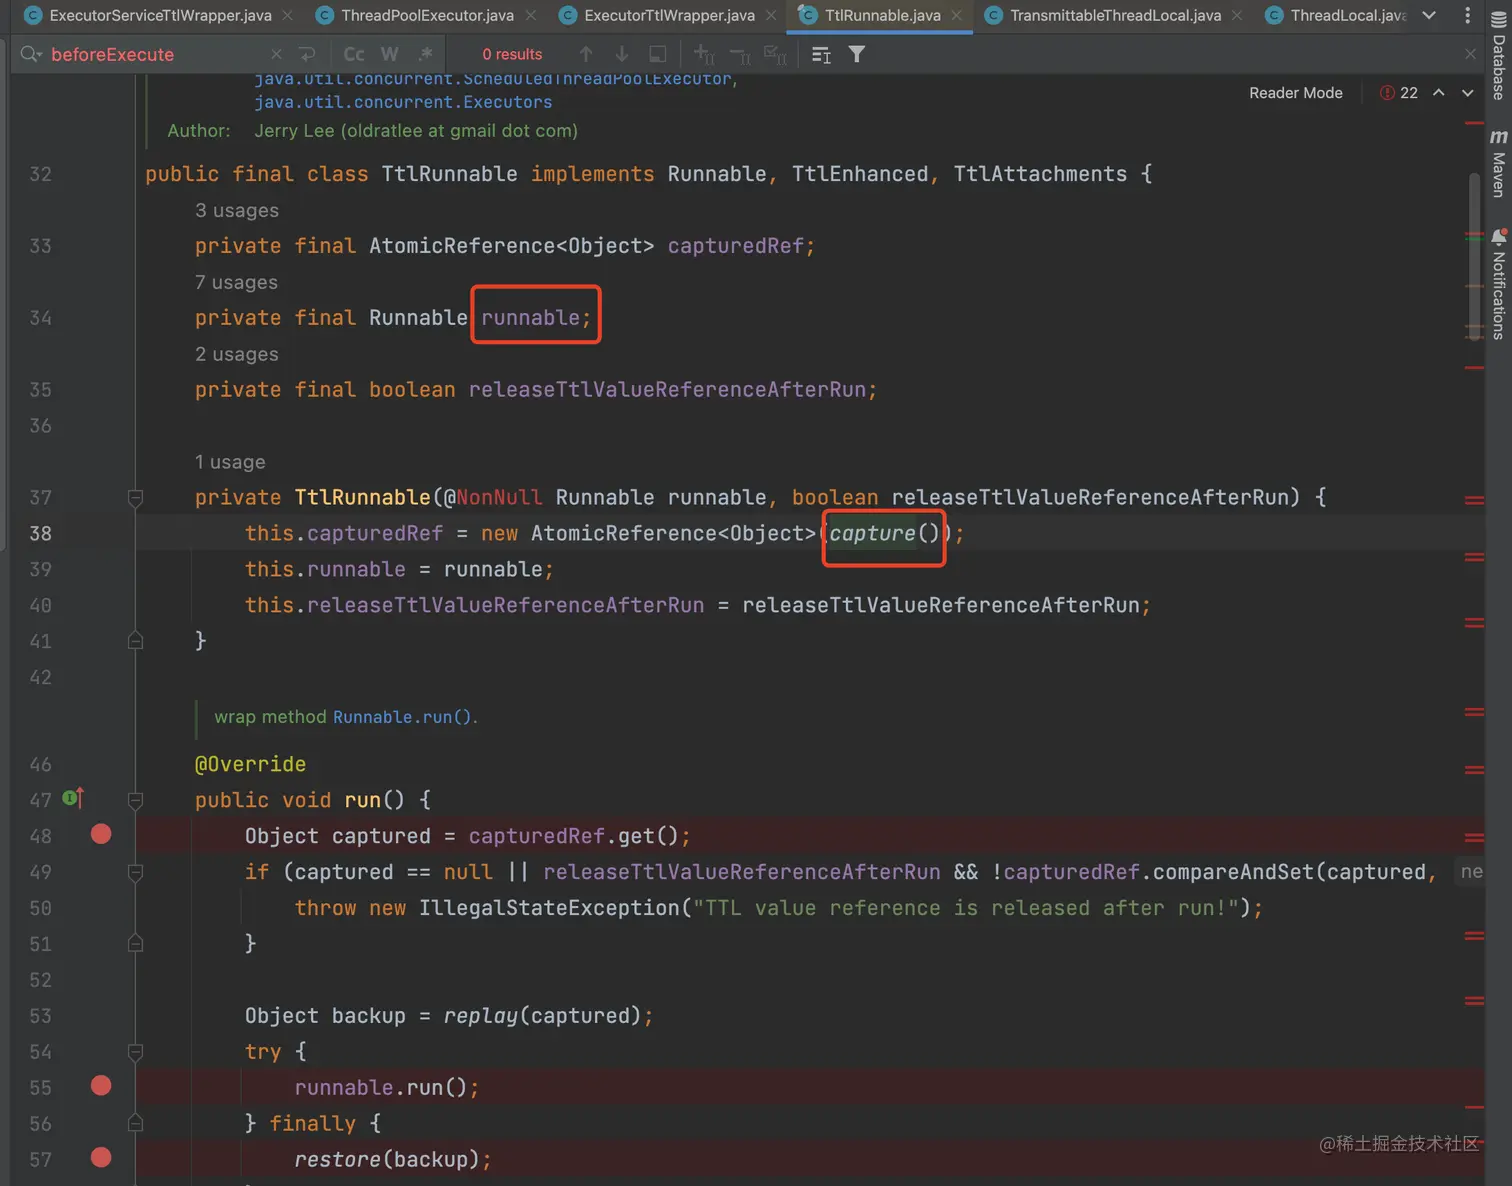Open the Database tool window
Image resolution: width=1512 pixels, height=1186 pixels.
pos(1498,58)
